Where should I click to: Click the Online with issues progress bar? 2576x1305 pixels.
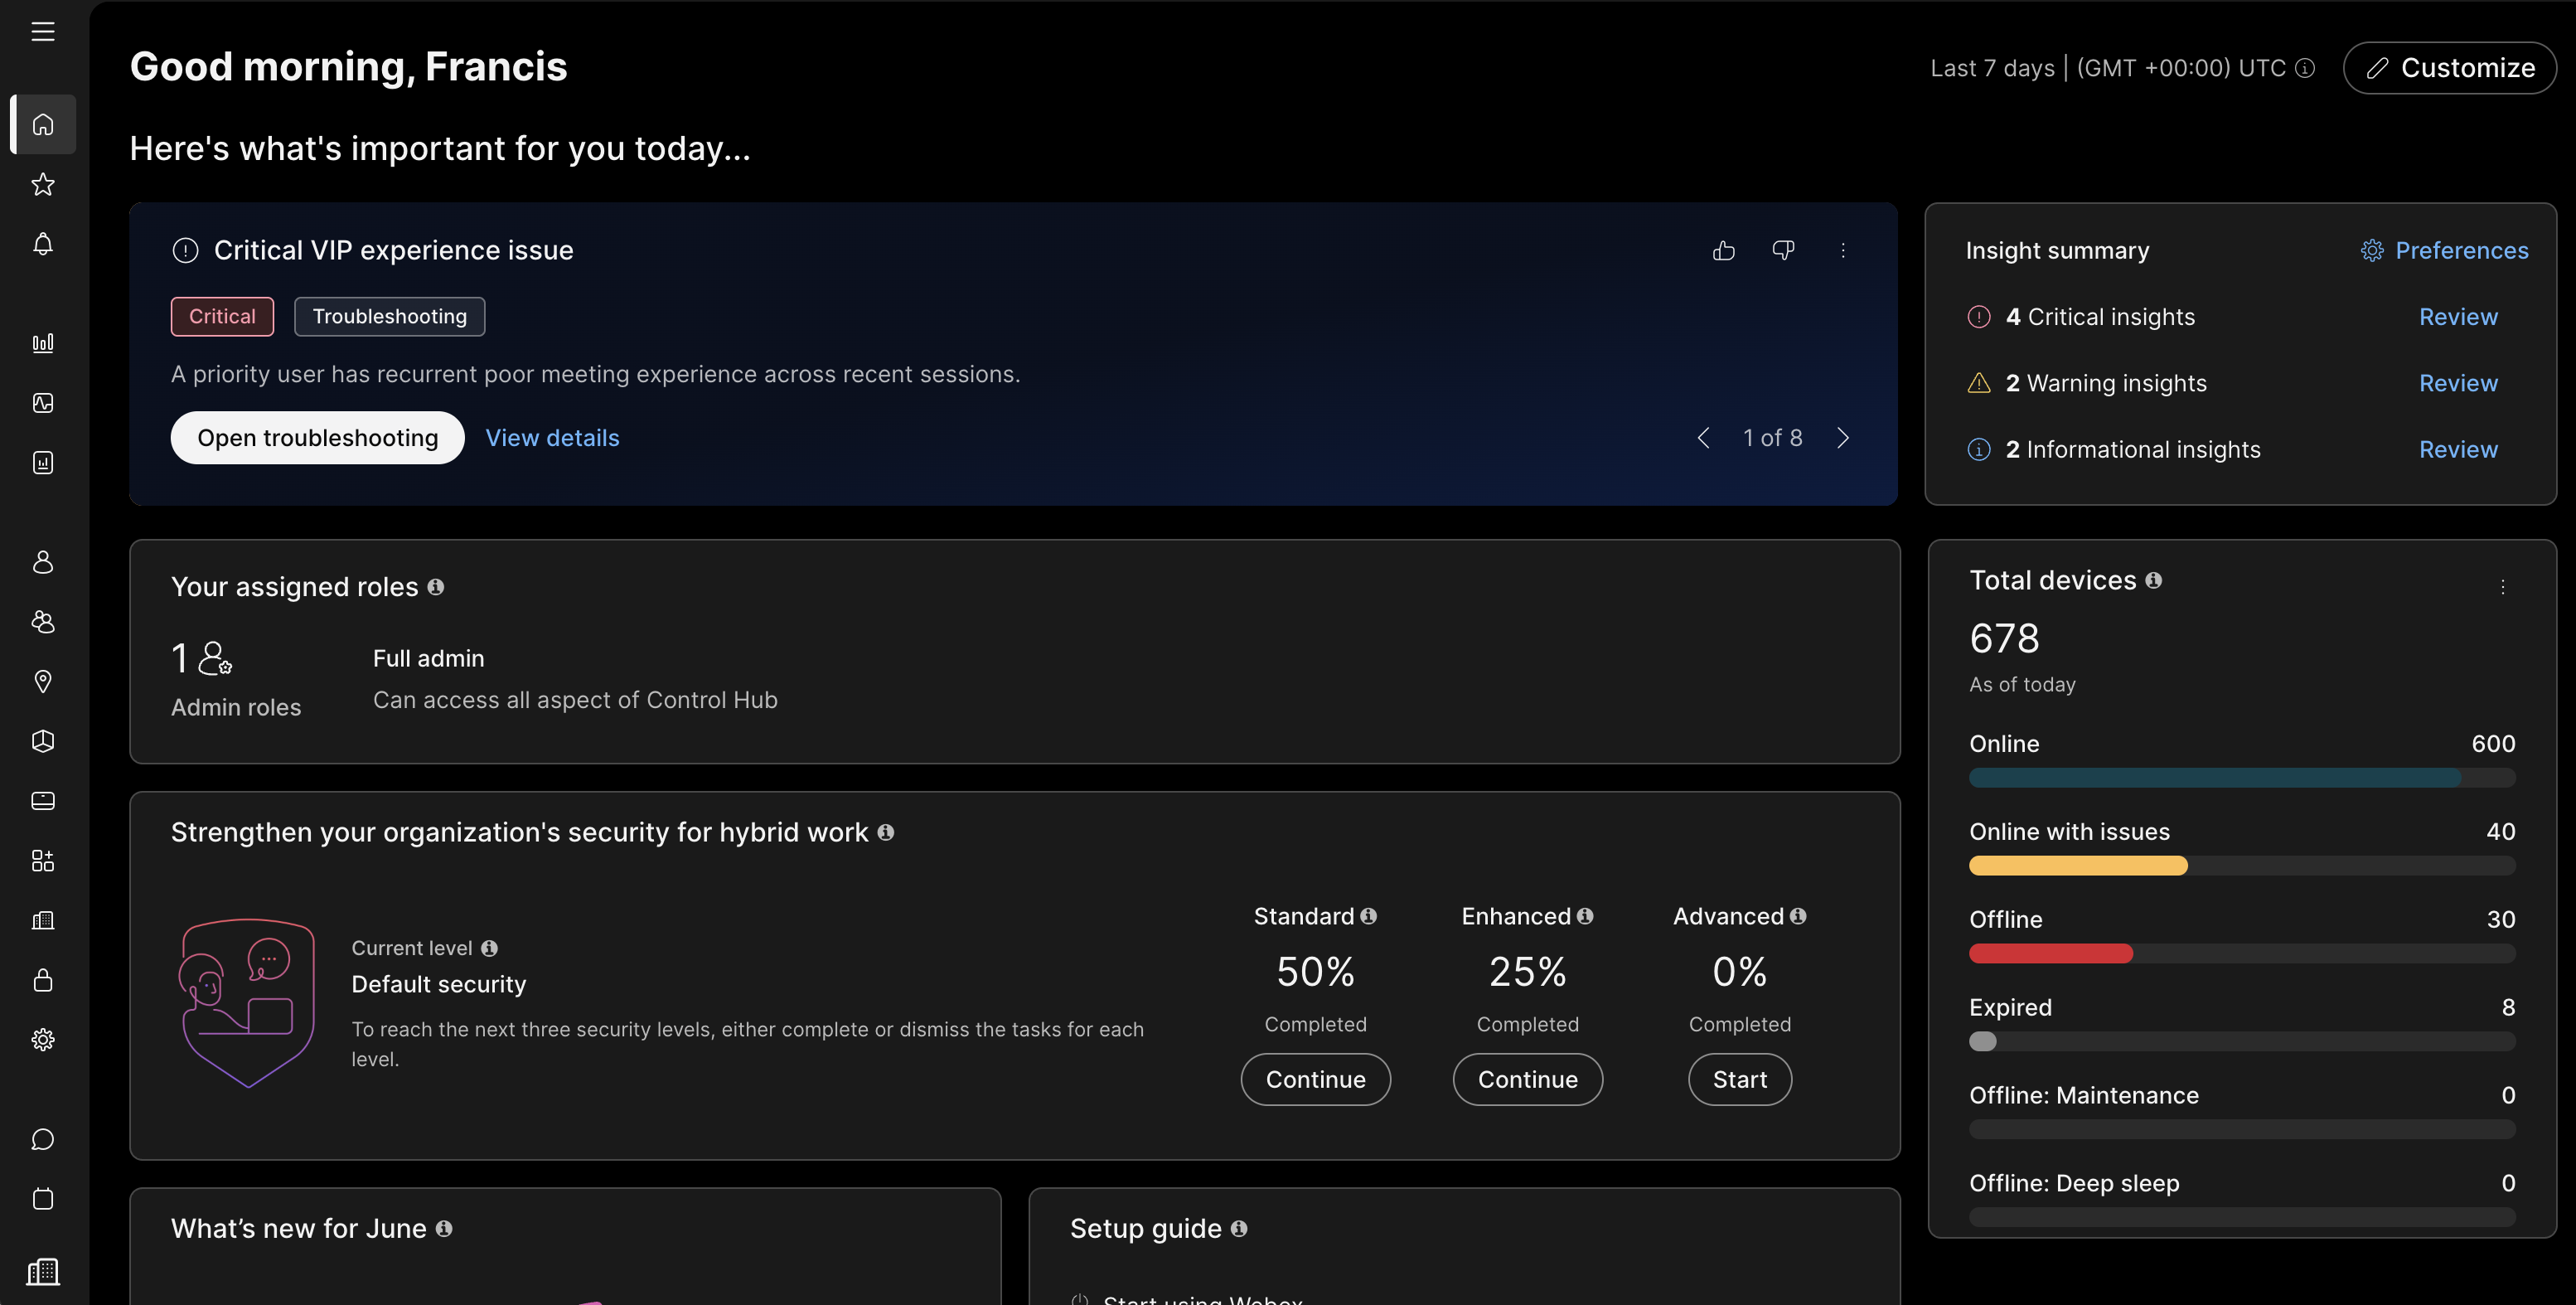pos(2242,866)
